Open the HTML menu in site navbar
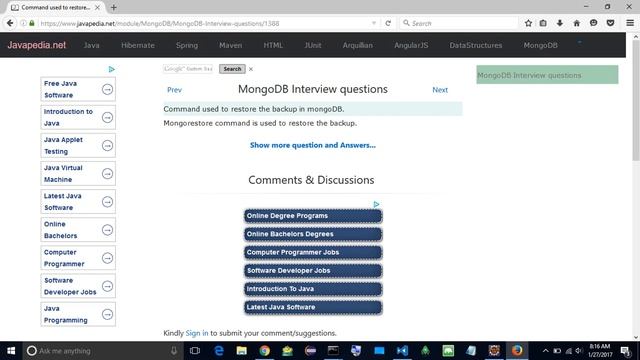Screen dimensions: 640x360 click(273, 45)
